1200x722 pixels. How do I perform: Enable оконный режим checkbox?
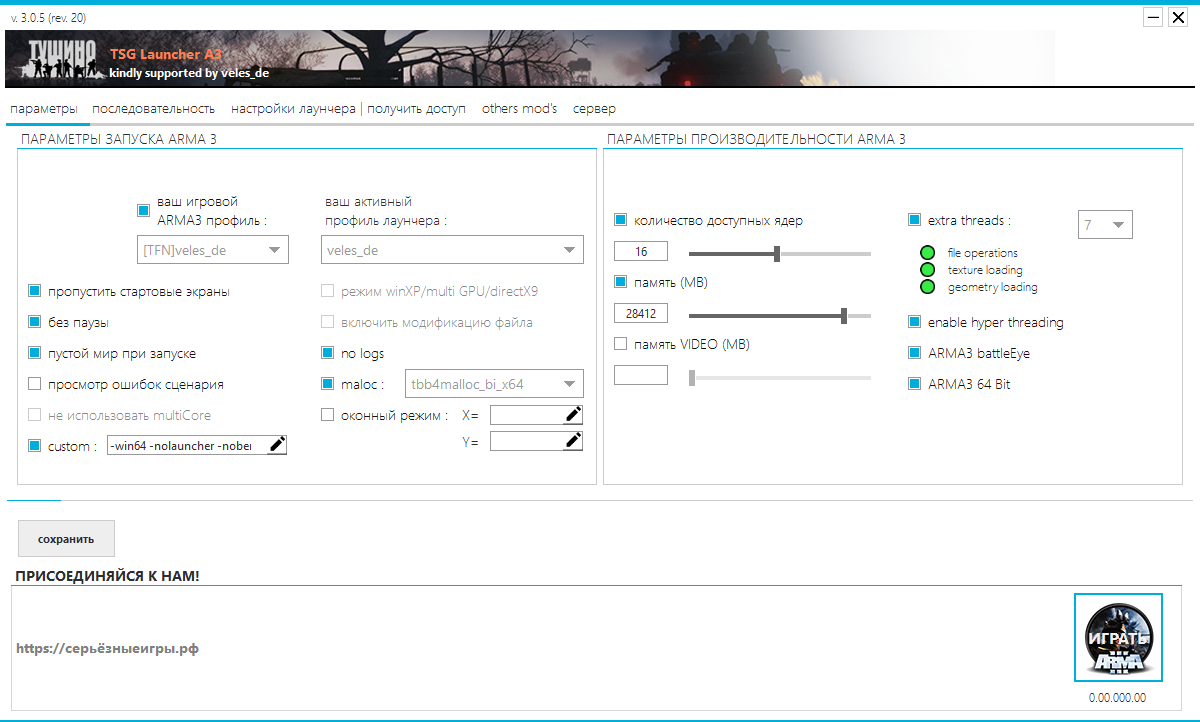pos(327,414)
